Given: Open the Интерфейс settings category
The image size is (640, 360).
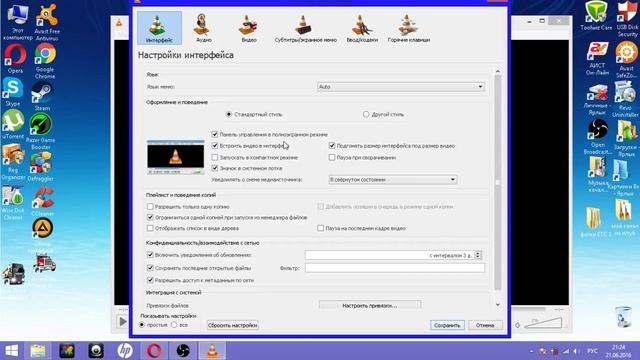Looking at the screenshot, I should [x=159, y=28].
